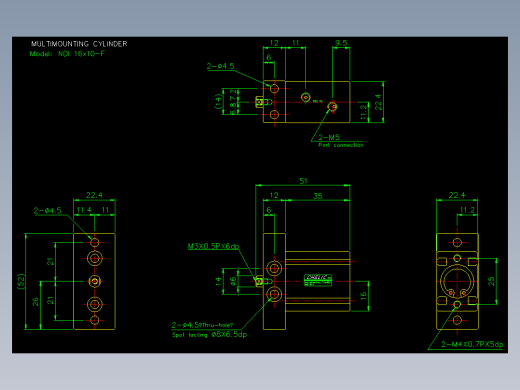Click the brand label plate on cylinder body
The width and height of the screenshot is (520, 390).
318,280
